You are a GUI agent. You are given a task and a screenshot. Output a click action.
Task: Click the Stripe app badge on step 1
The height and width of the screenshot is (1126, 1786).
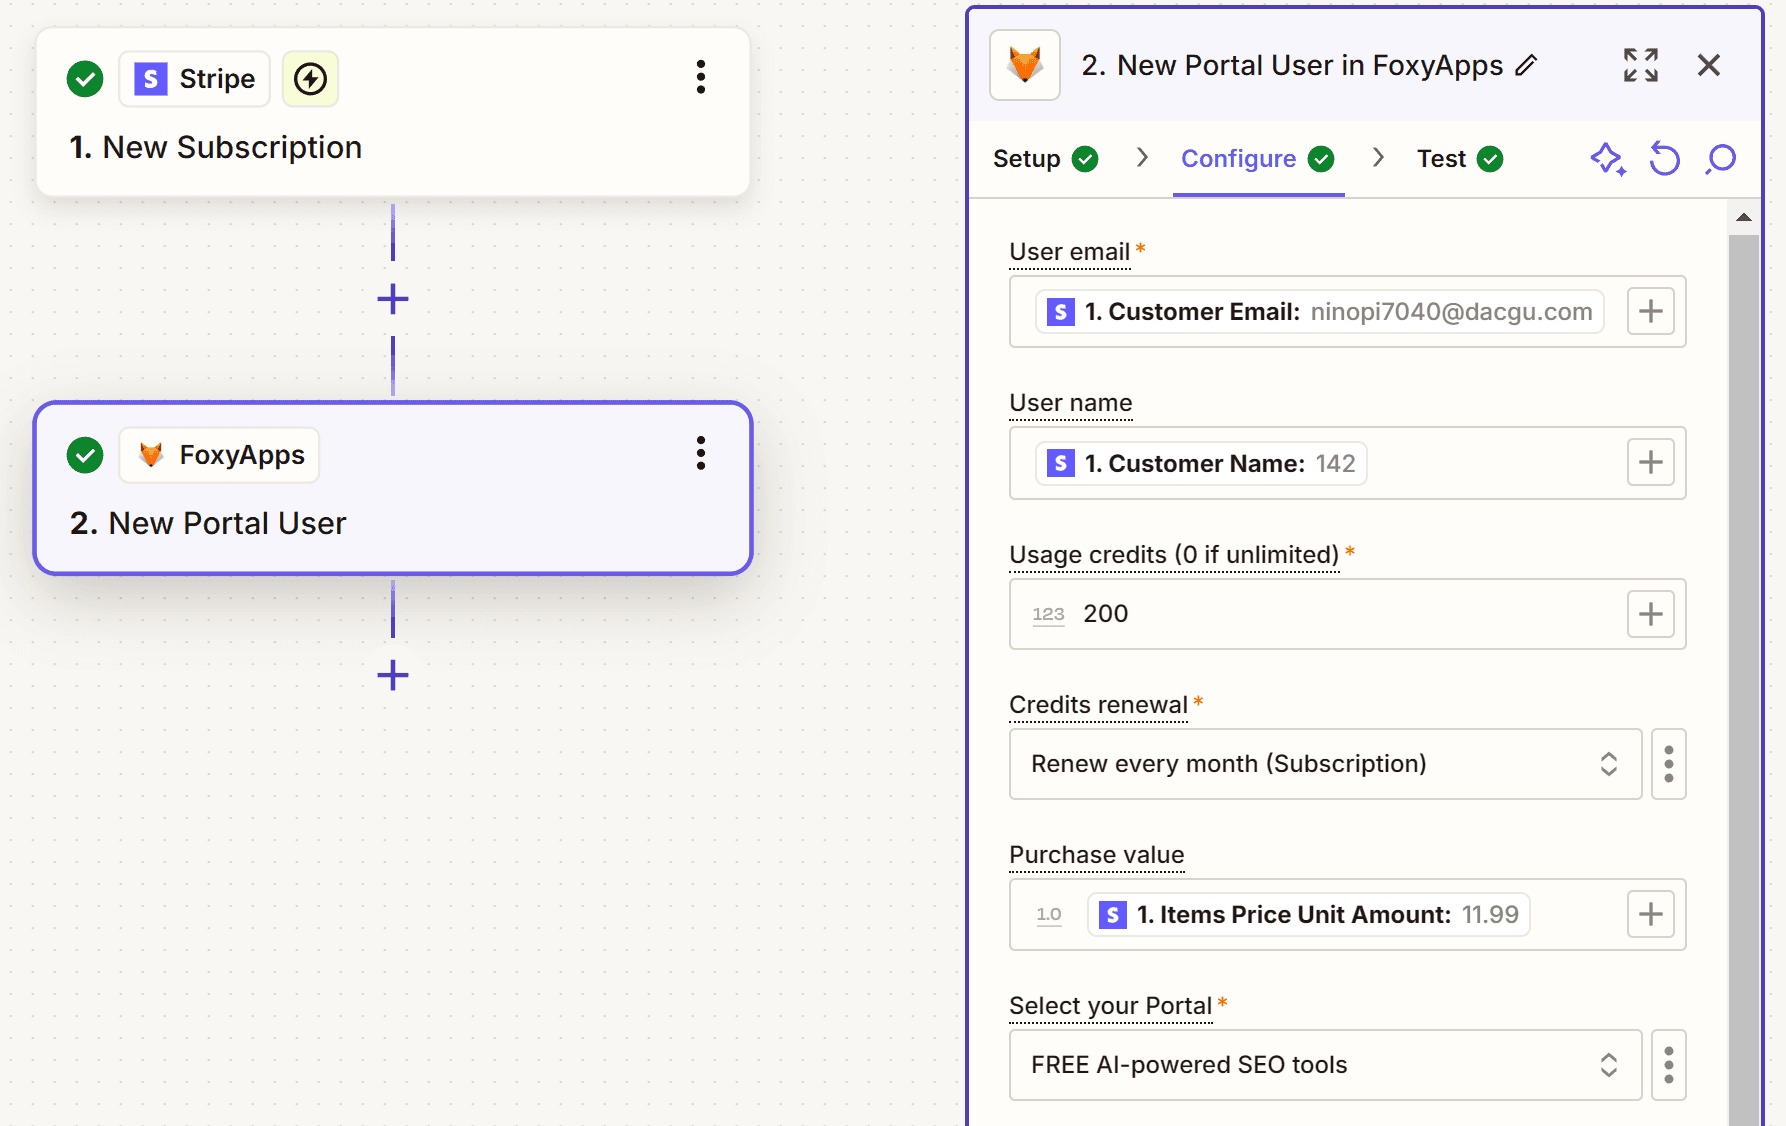pyautogui.click(x=195, y=79)
